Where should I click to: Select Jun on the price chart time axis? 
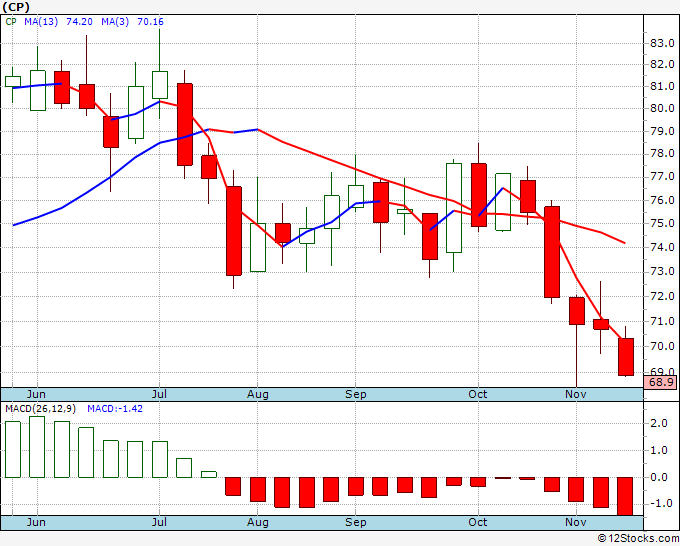click(x=36, y=394)
